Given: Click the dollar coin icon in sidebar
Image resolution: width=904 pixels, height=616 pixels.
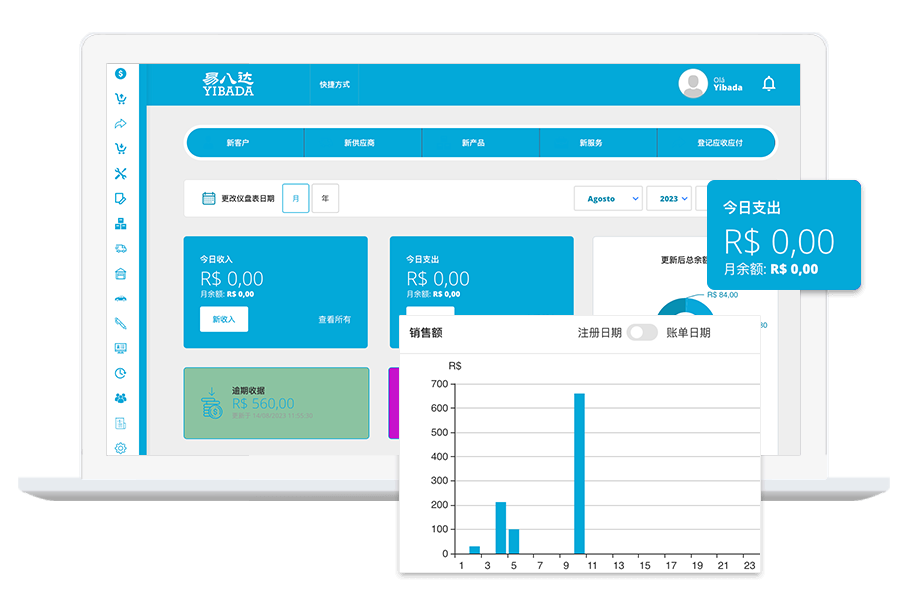Looking at the screenshot, I should (x=120, y=74).
